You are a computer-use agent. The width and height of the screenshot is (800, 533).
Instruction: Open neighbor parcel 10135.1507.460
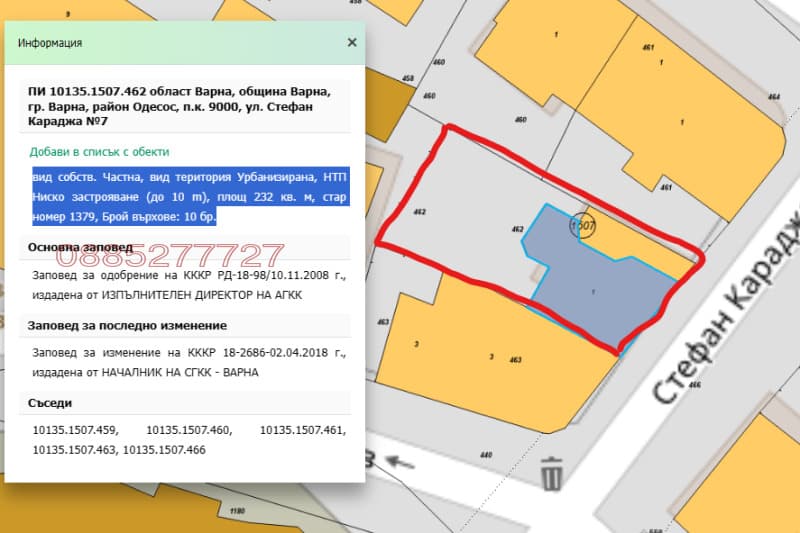(x=188, y=430)
